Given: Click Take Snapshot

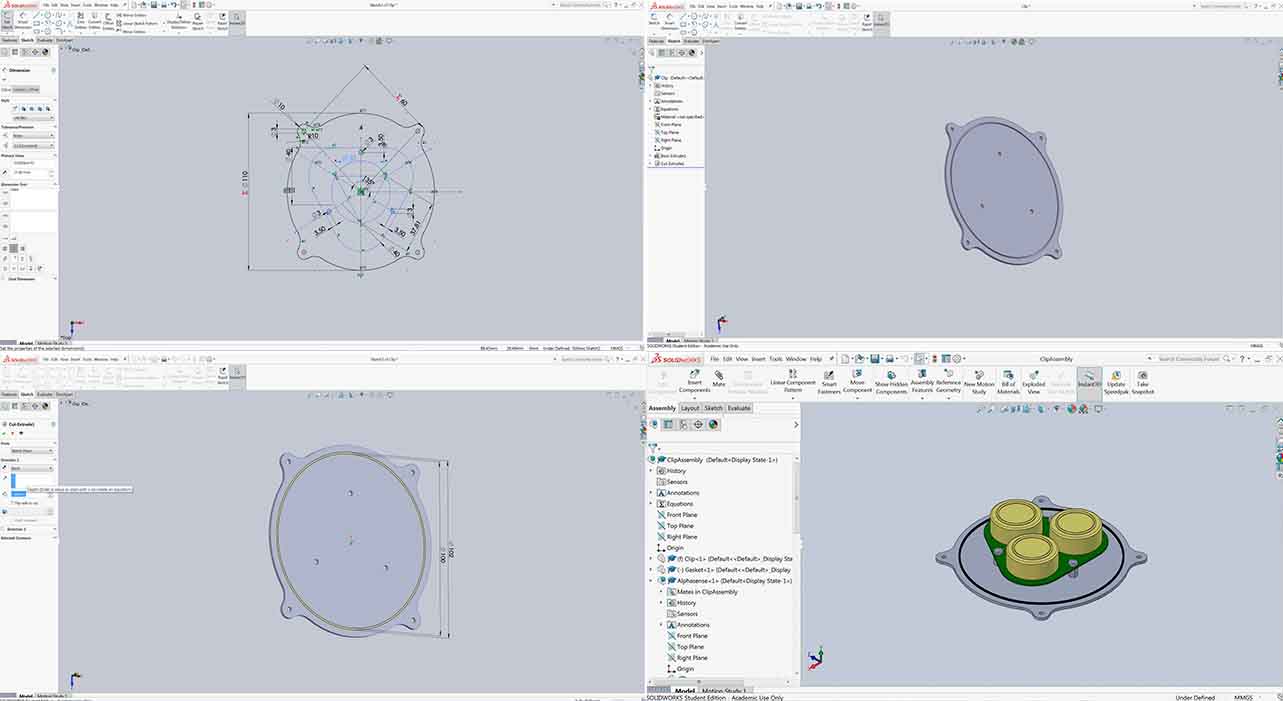Looking at the screenshot, I should pos(1143,383).
